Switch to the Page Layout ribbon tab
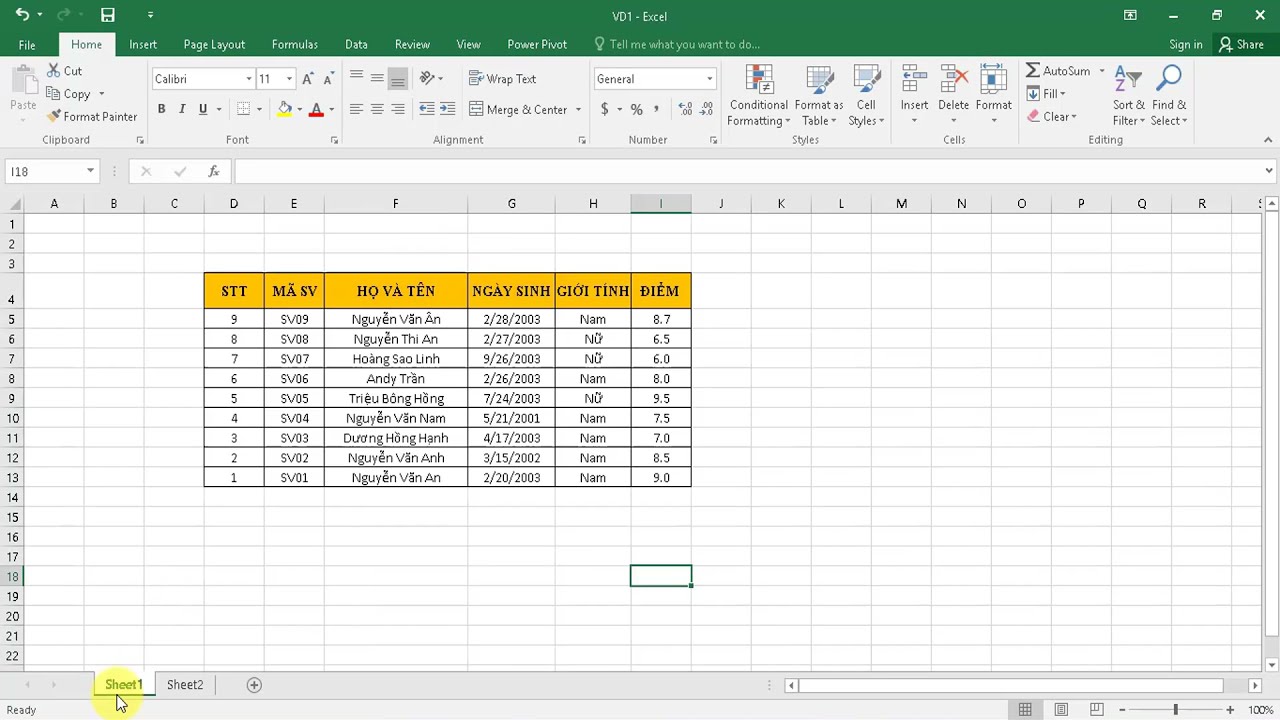The height and width of the screenshot is (720, 1280). tap(214, 44)
